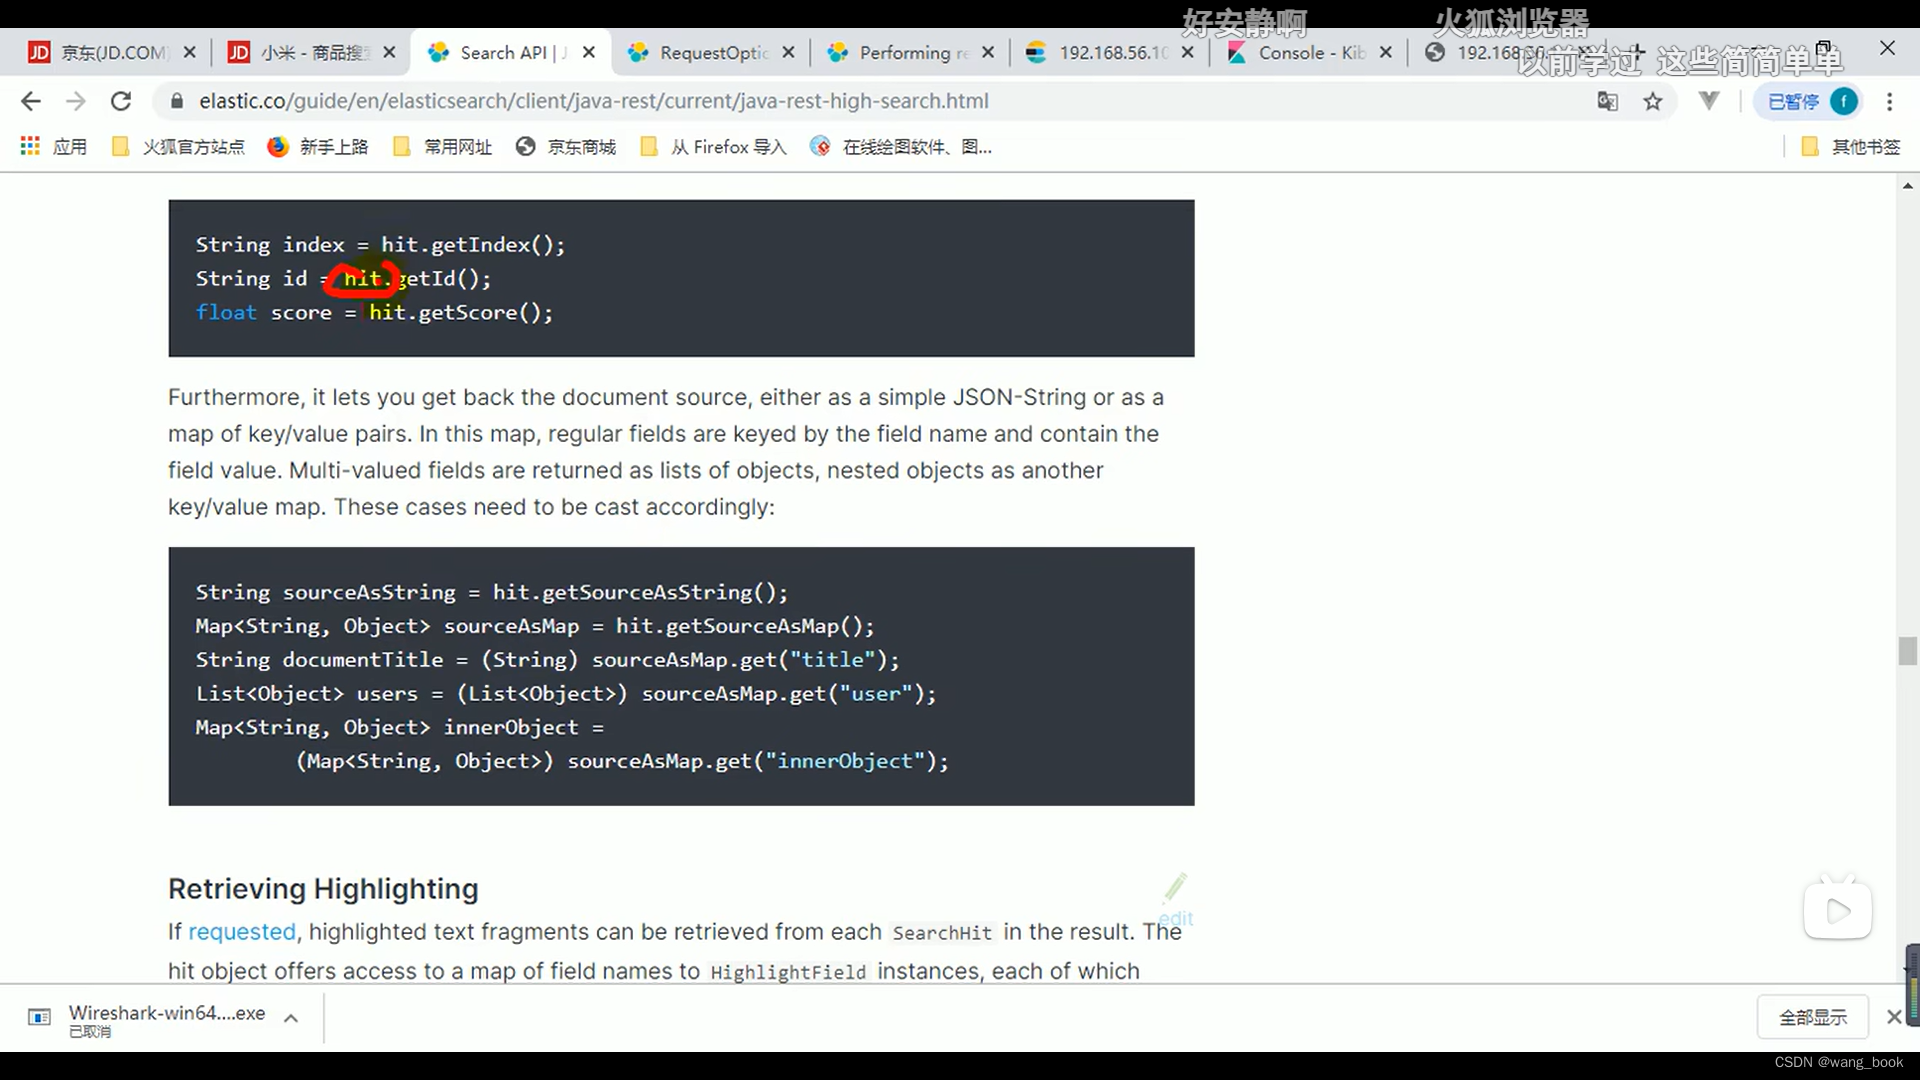The image size is (1920, 1080).
Task: Click the float score code line
Action: click(374, 312)
